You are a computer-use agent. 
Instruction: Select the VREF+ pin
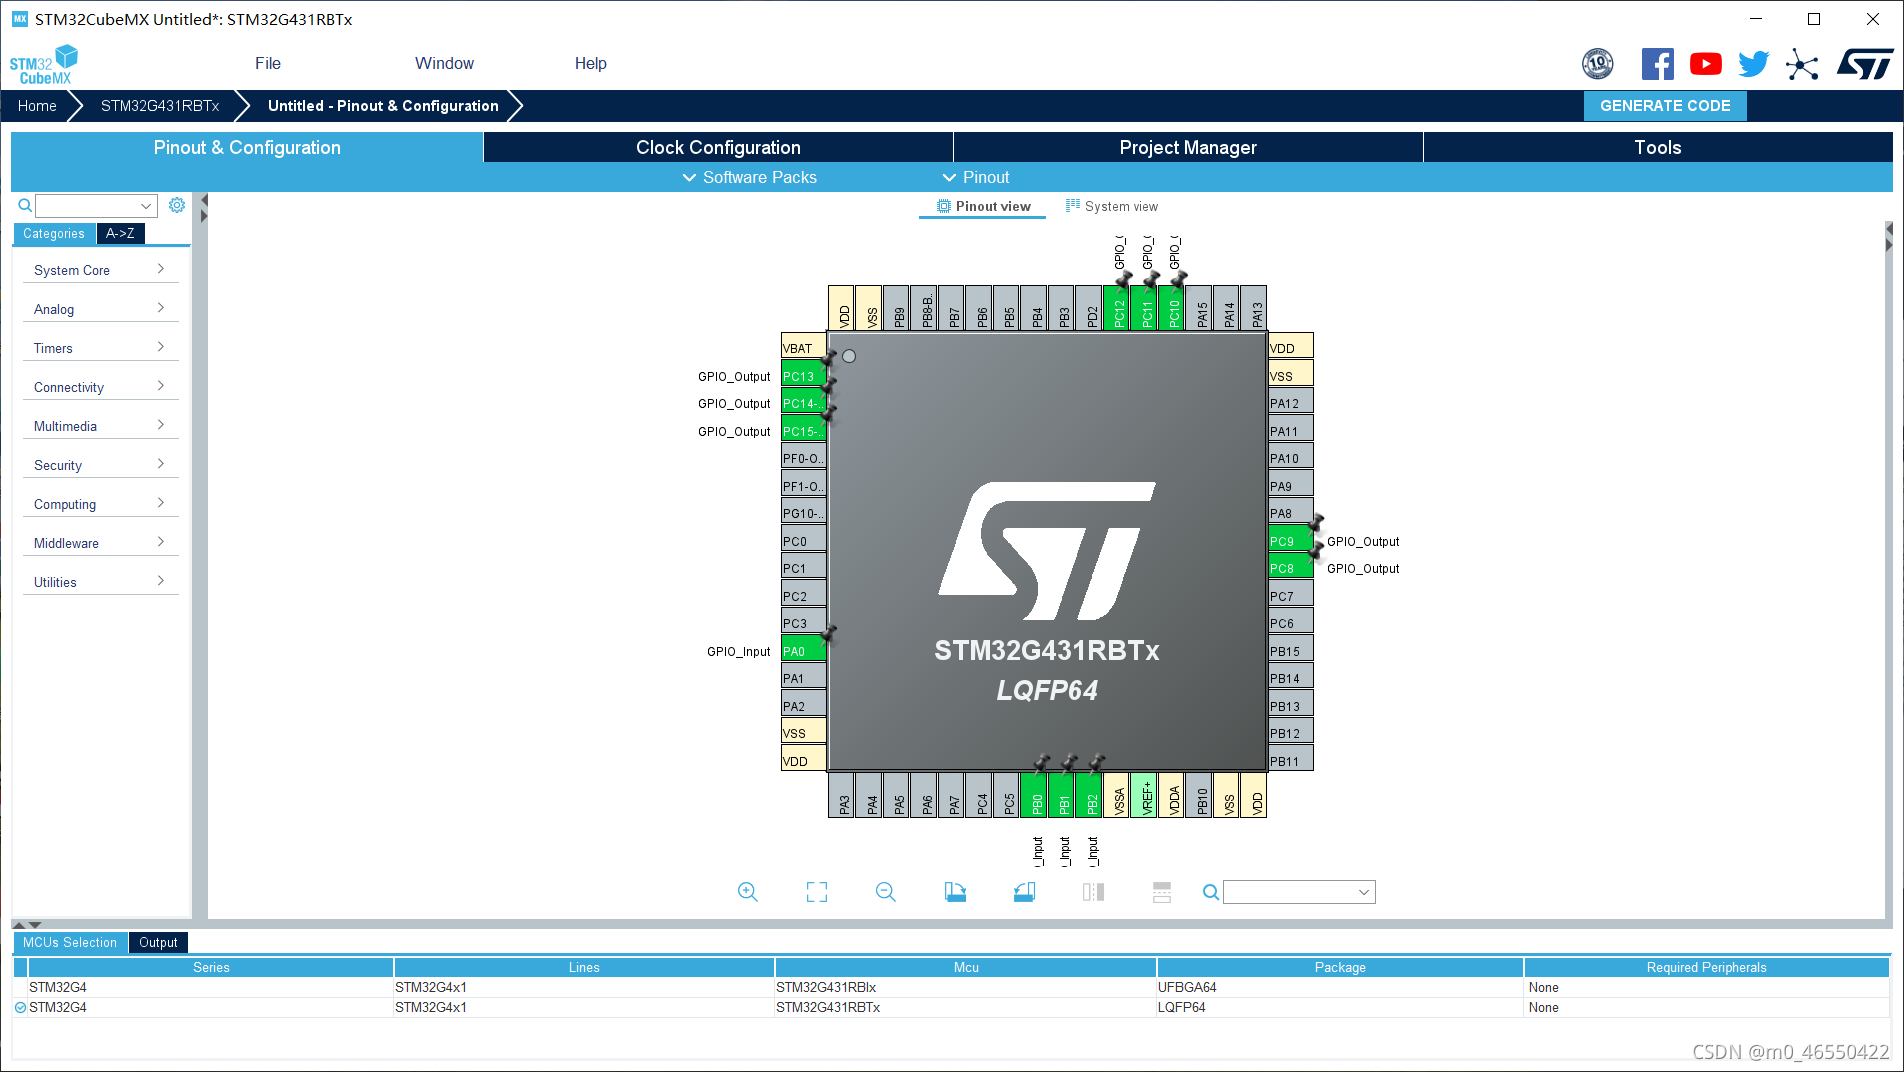pos(1146,796)
